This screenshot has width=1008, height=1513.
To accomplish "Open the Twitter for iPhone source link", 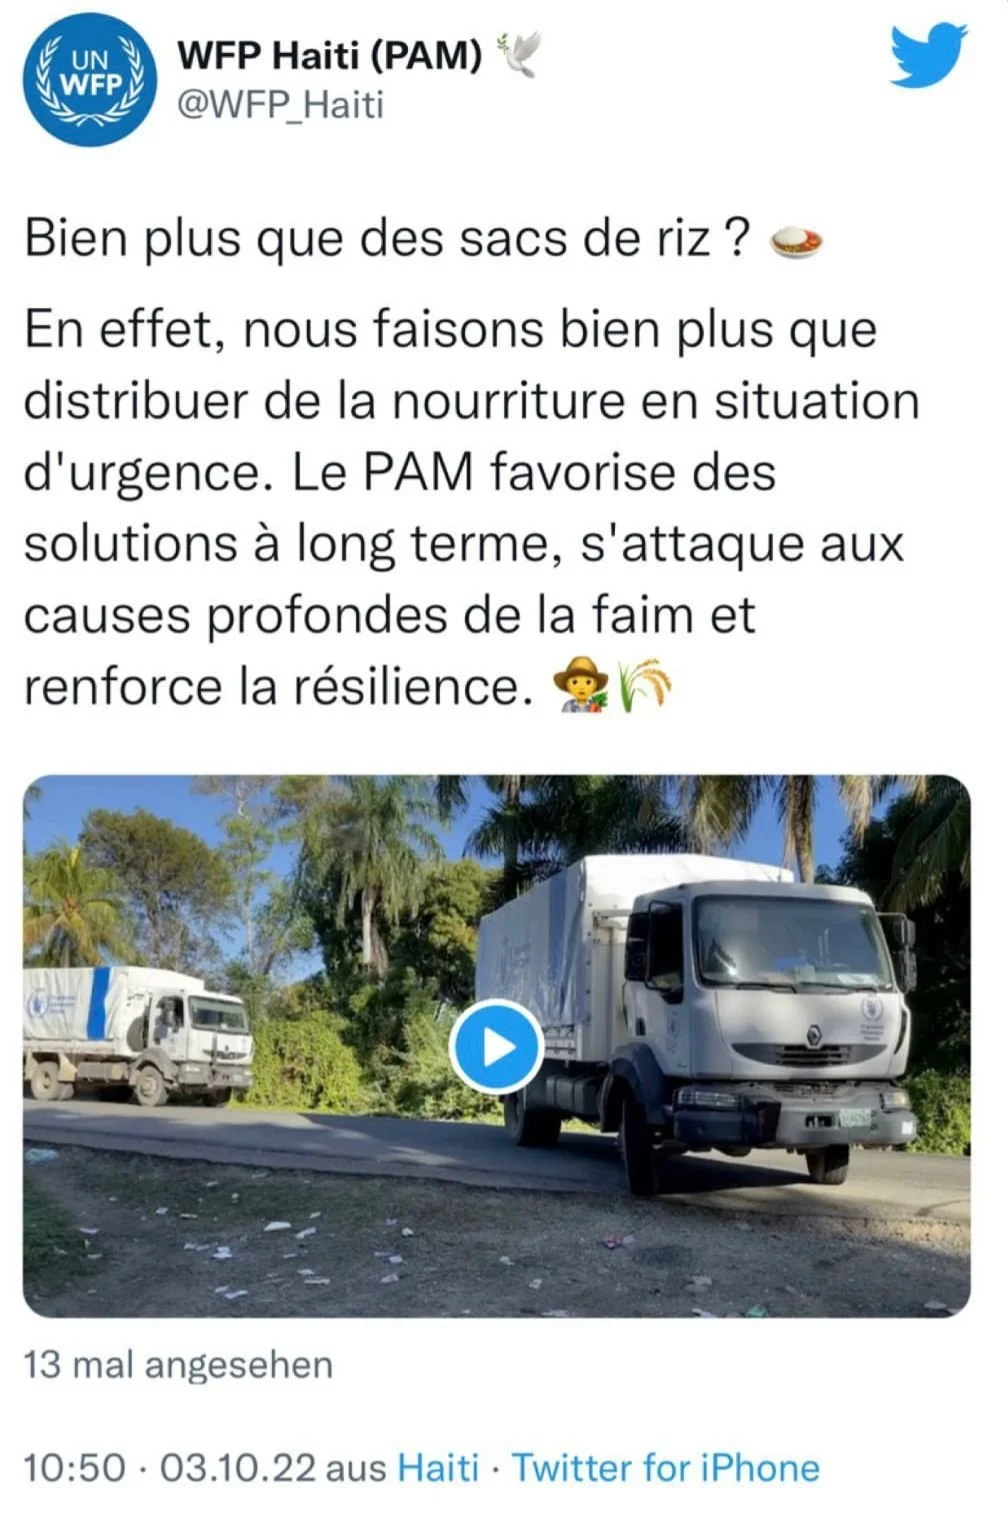I will tap(665, 1467).
